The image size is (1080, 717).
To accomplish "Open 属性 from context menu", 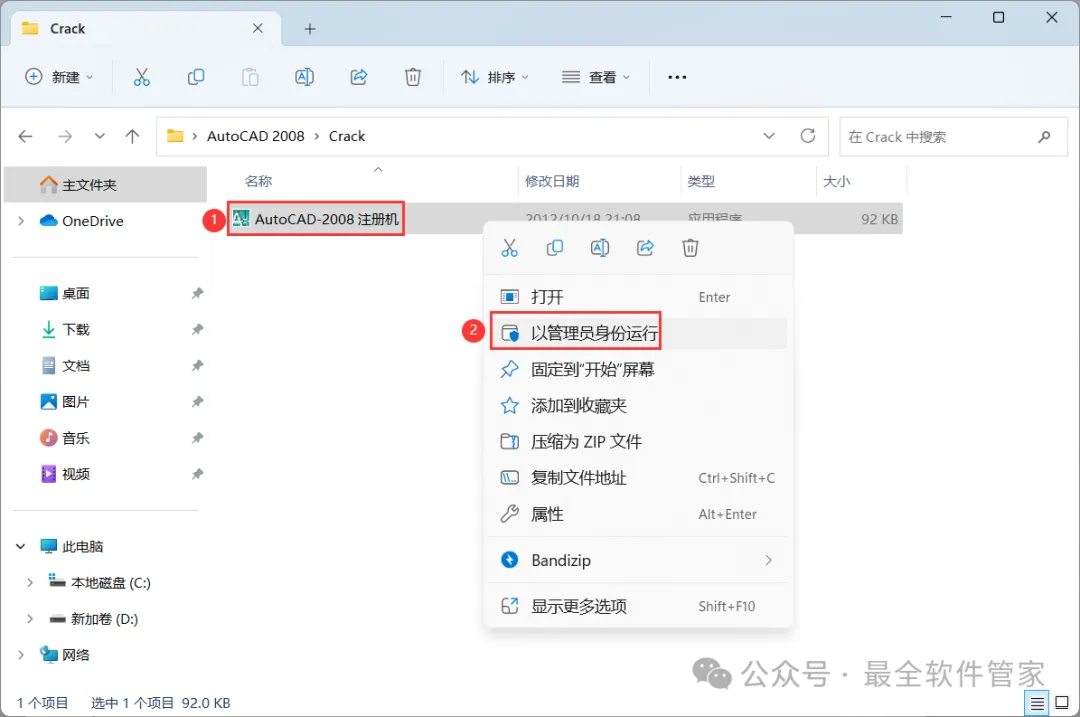I will (638, 514).
